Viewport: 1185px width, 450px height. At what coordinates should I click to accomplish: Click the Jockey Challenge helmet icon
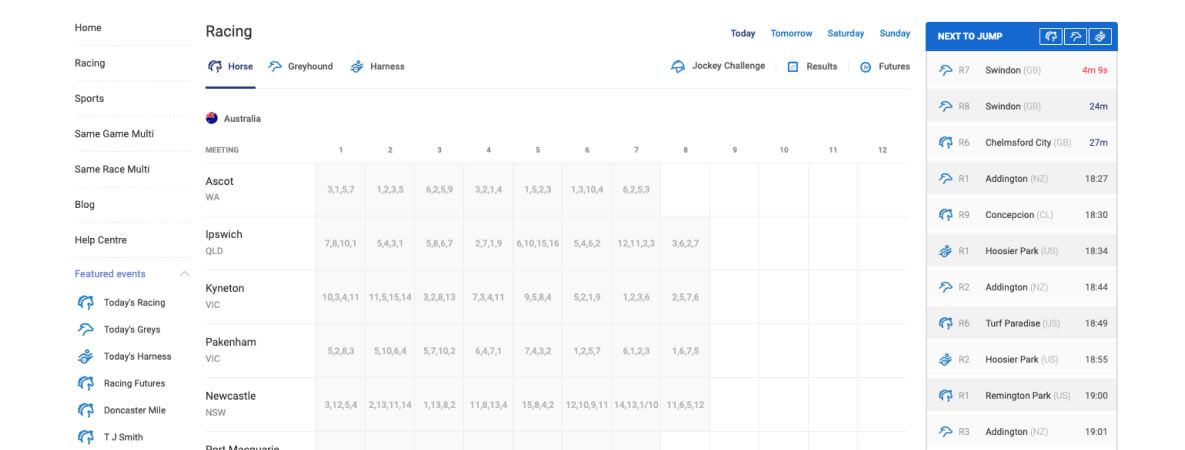[678, 67]
